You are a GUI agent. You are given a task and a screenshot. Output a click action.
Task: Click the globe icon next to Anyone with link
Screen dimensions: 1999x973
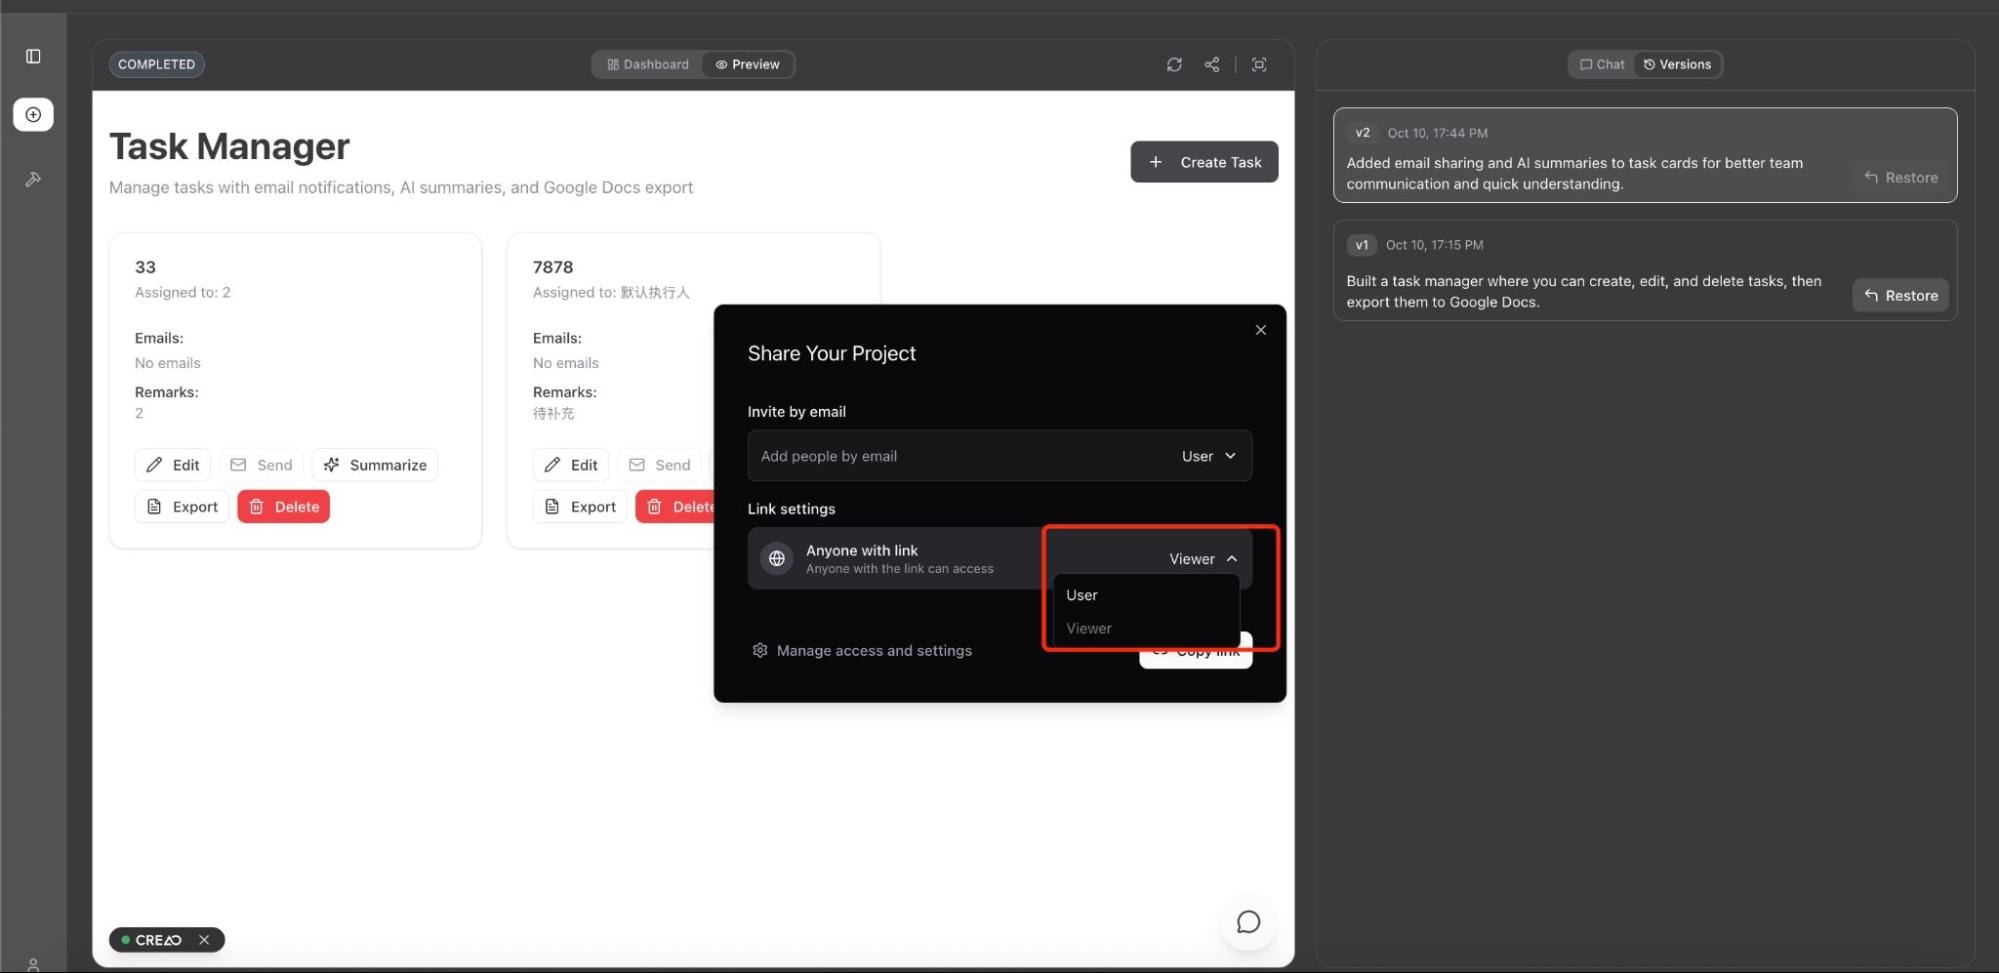coord(776,558)
